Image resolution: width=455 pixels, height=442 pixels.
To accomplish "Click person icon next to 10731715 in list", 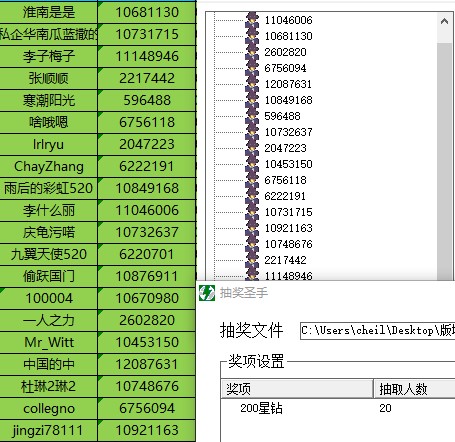I will point(252,212).
